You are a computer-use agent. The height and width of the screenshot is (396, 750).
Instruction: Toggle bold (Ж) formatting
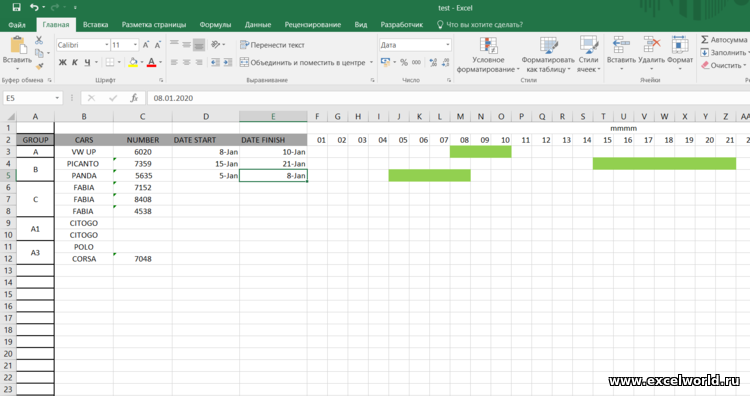coord(63,62)
